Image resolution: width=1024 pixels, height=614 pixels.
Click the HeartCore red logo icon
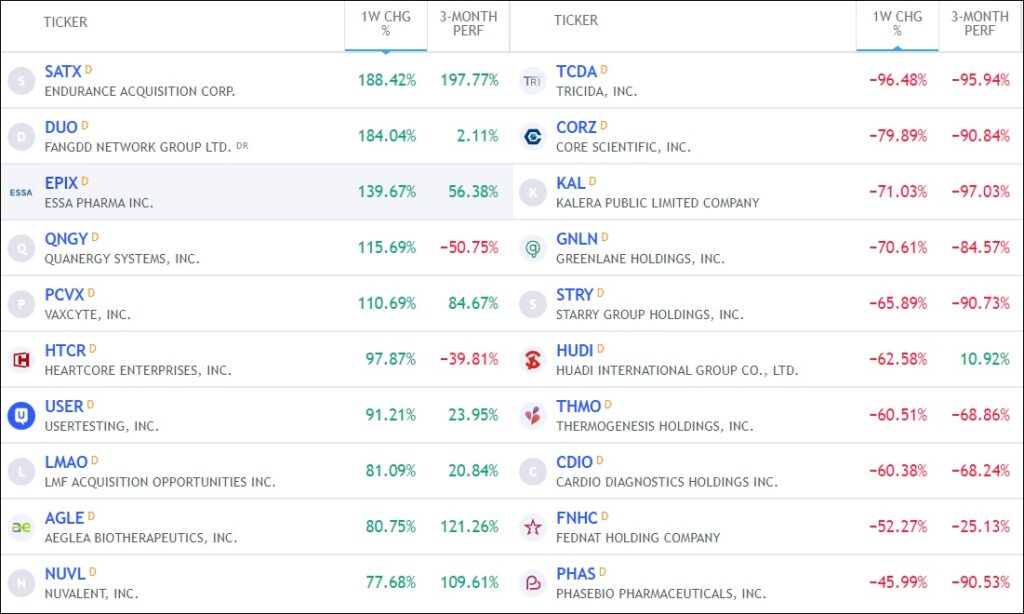21,360
